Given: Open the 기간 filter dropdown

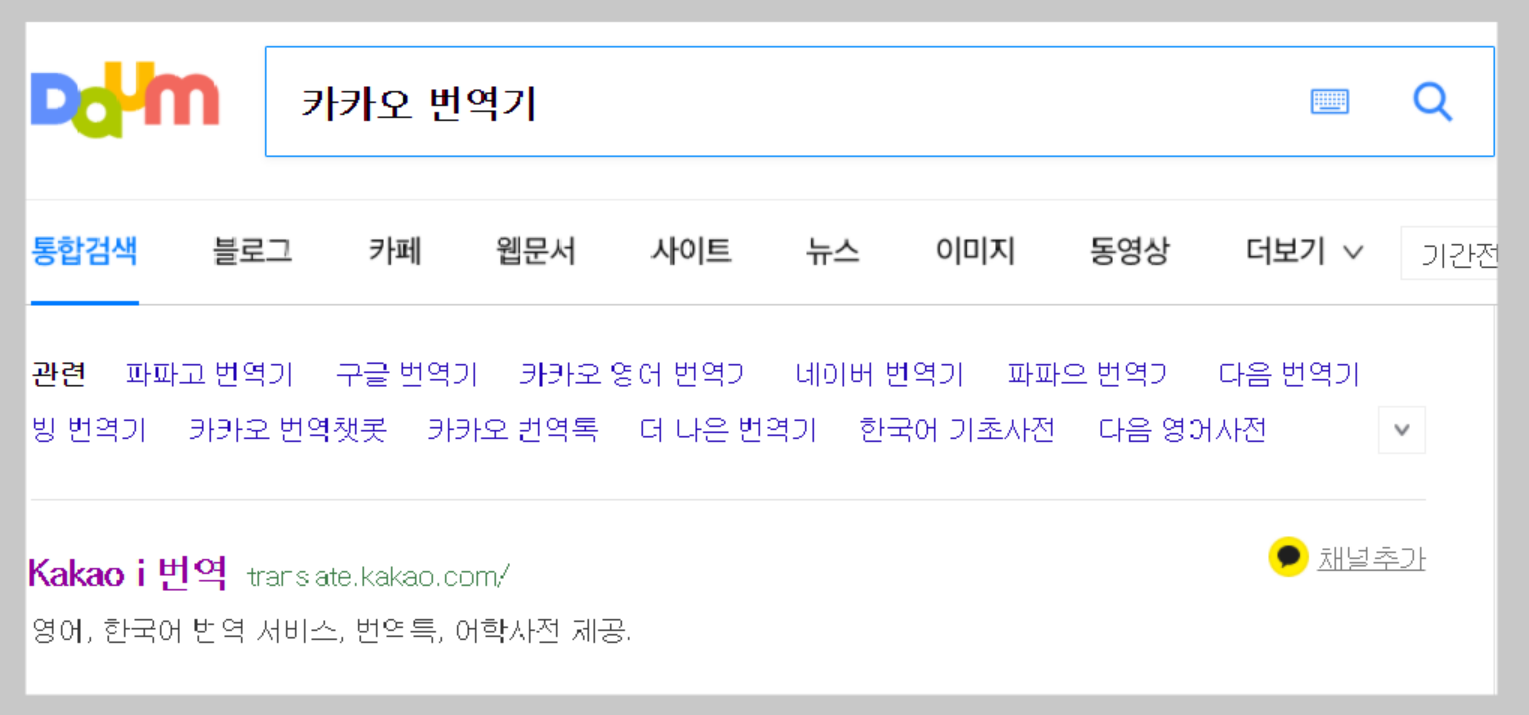Looking at the screenshot, I should [x=1449, y=254].
